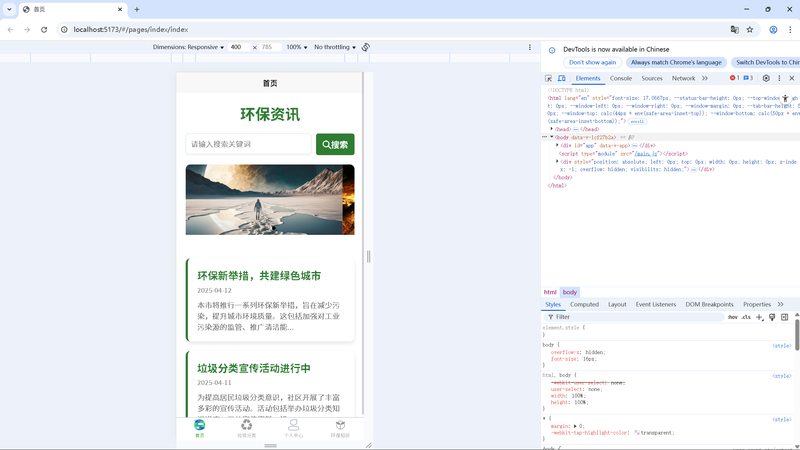Show more Styles sidebar tabs chevron

(780, 304)
